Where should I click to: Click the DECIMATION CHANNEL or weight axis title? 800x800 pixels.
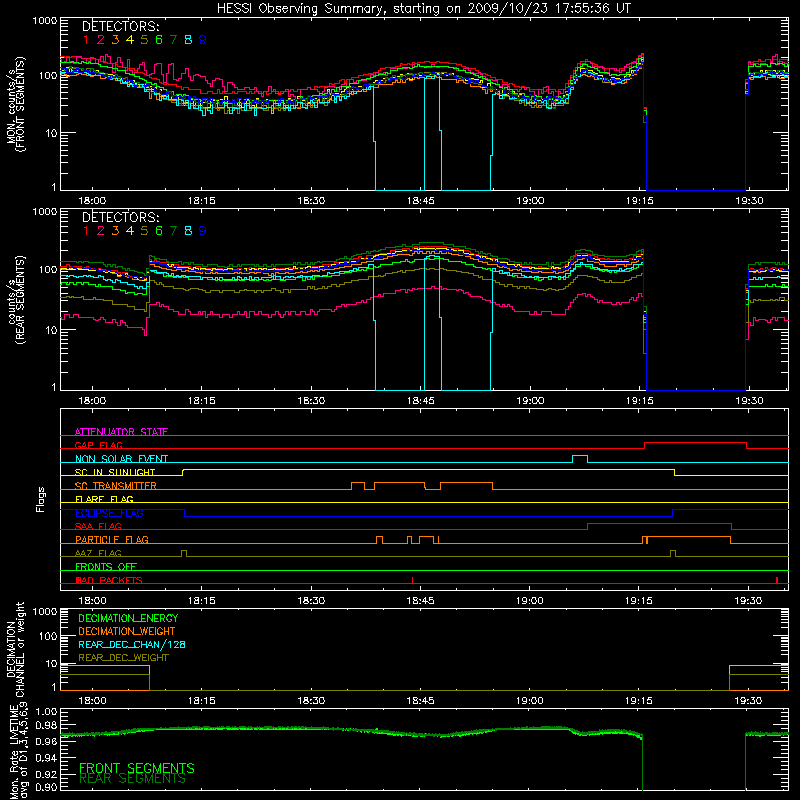click(16, 649)
